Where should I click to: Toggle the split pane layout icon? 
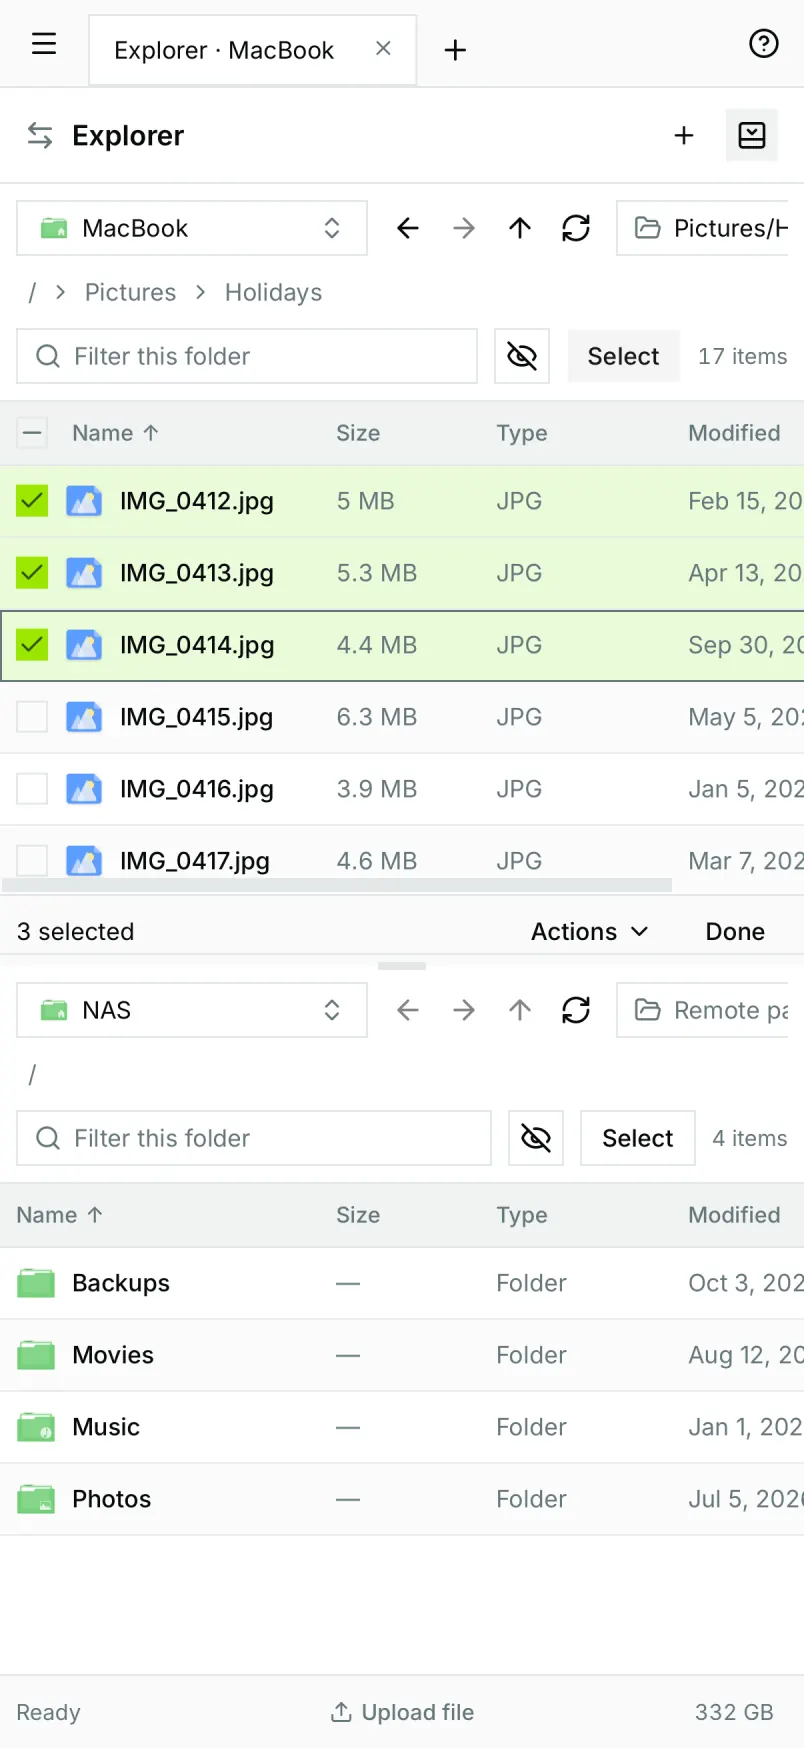click(x=752, y=135)
